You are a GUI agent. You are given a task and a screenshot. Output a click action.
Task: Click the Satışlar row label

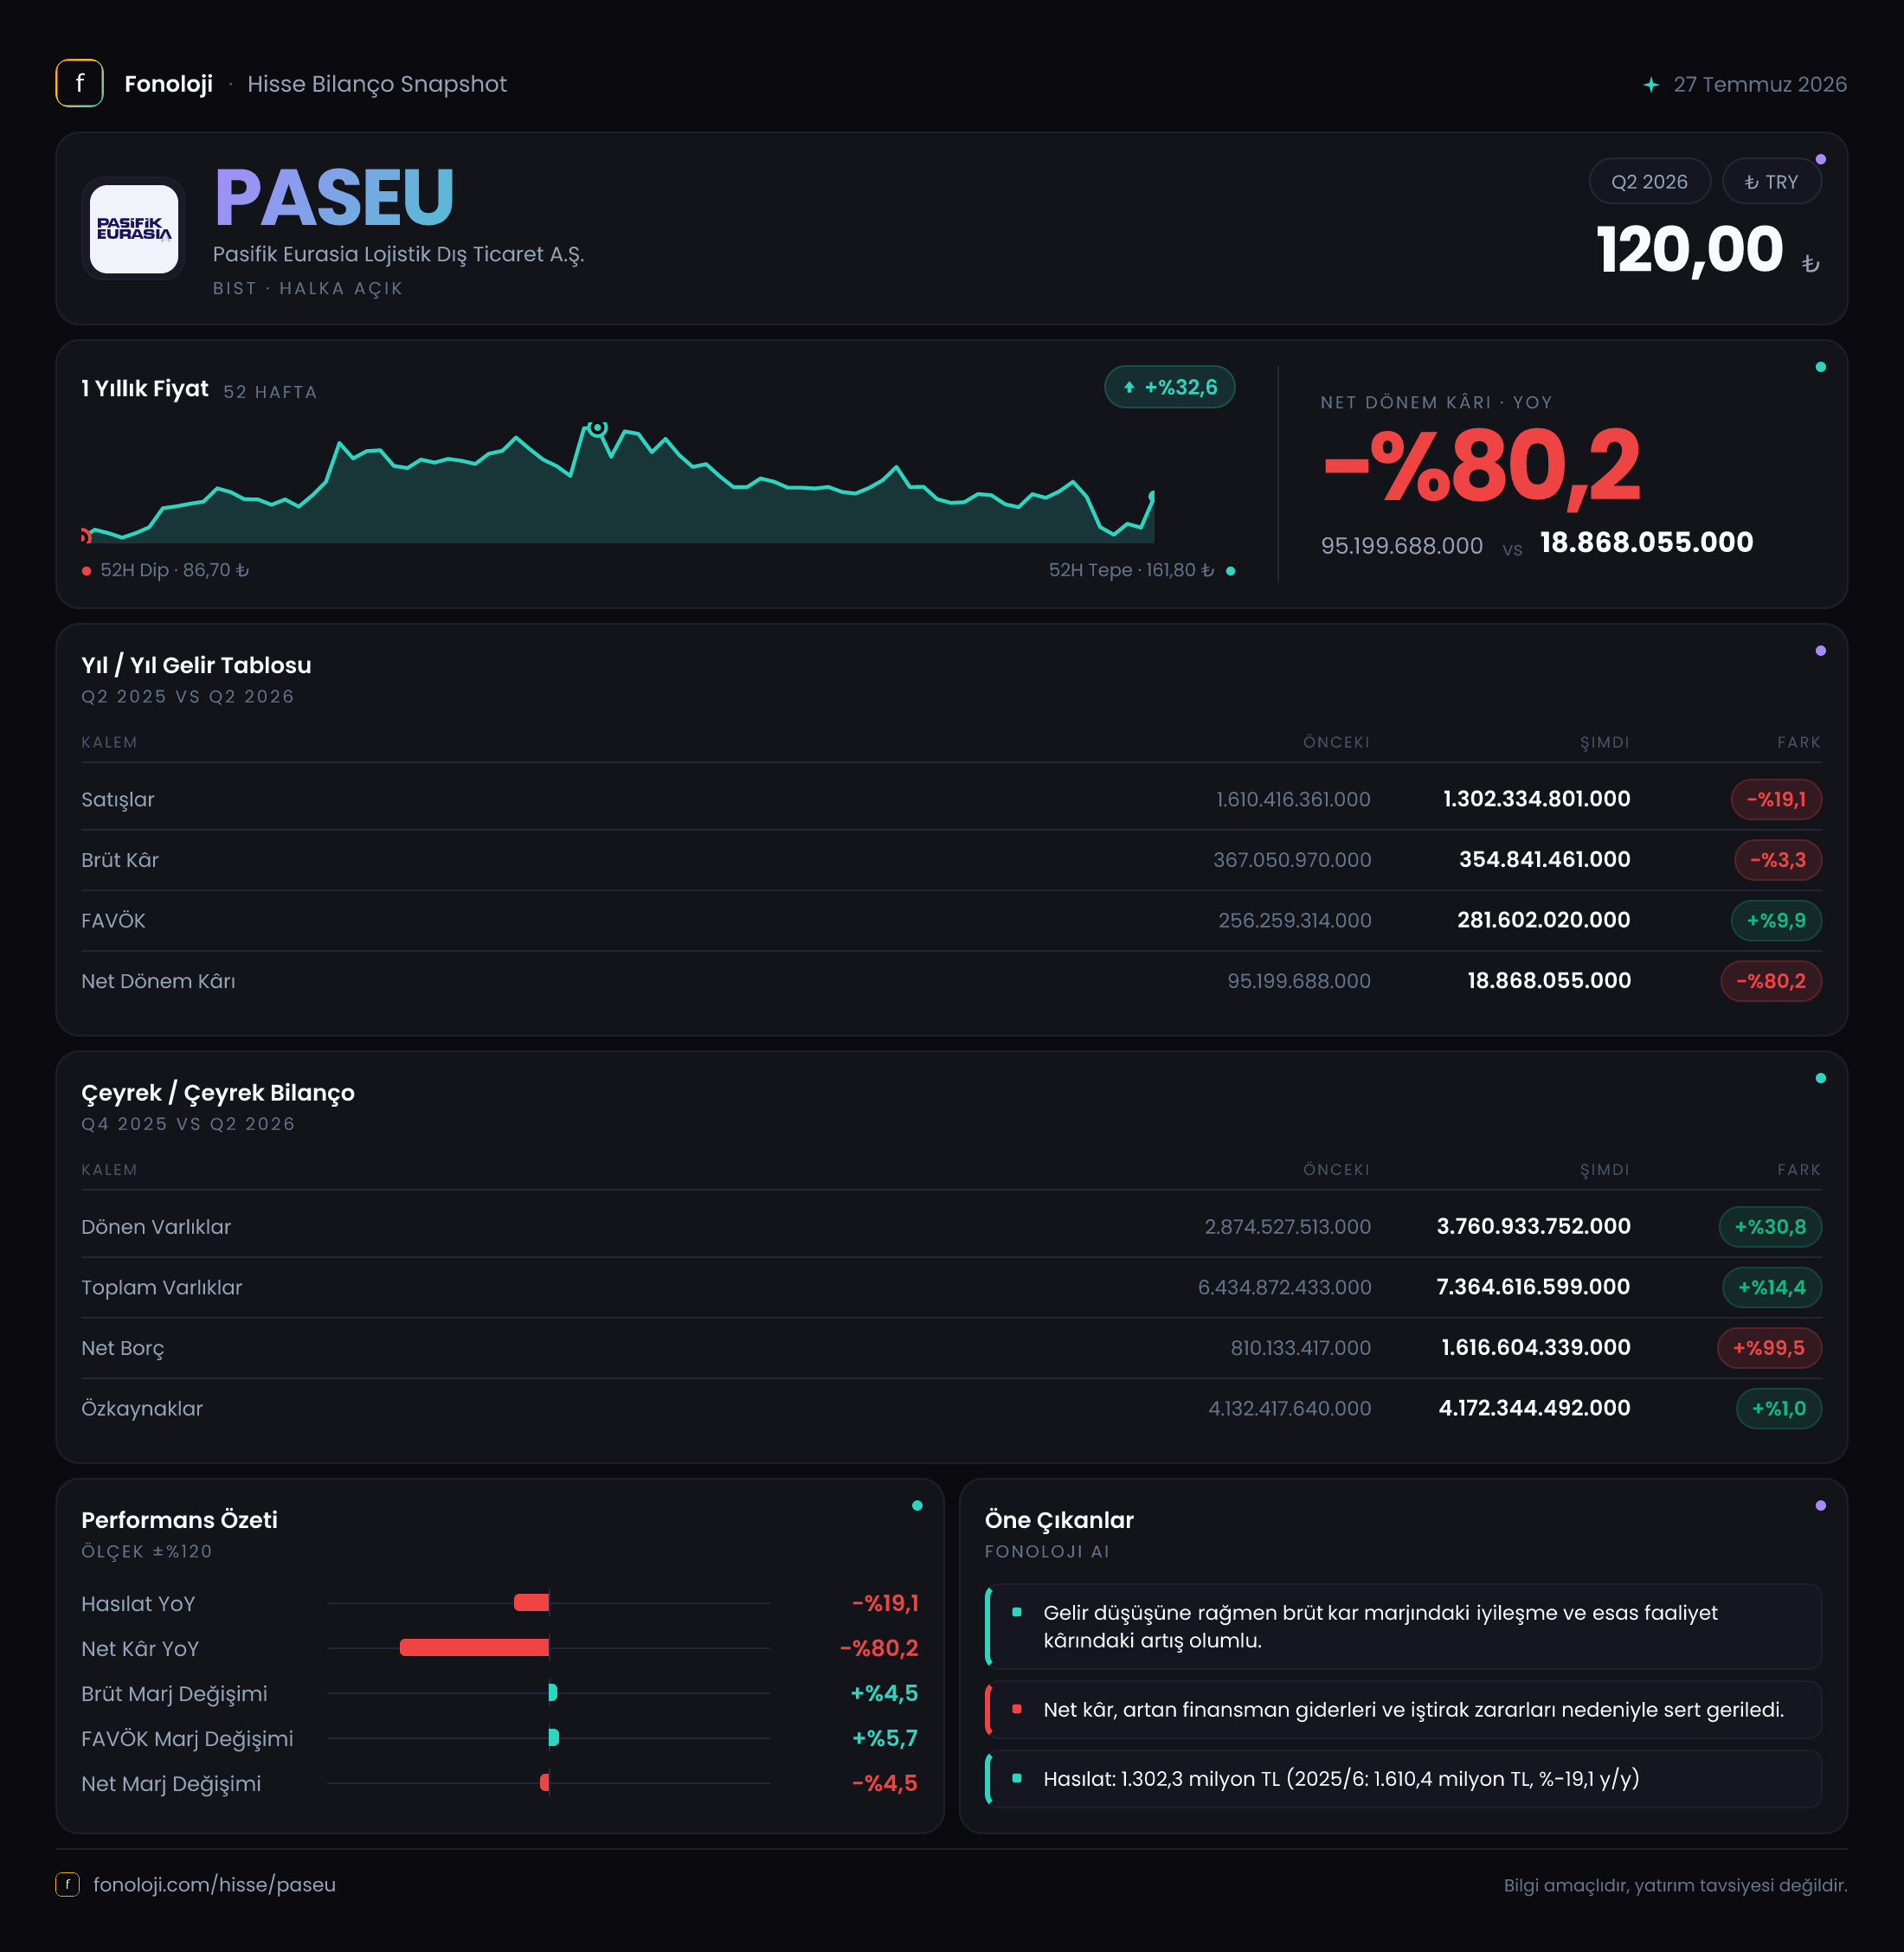[x=118, y=799]
